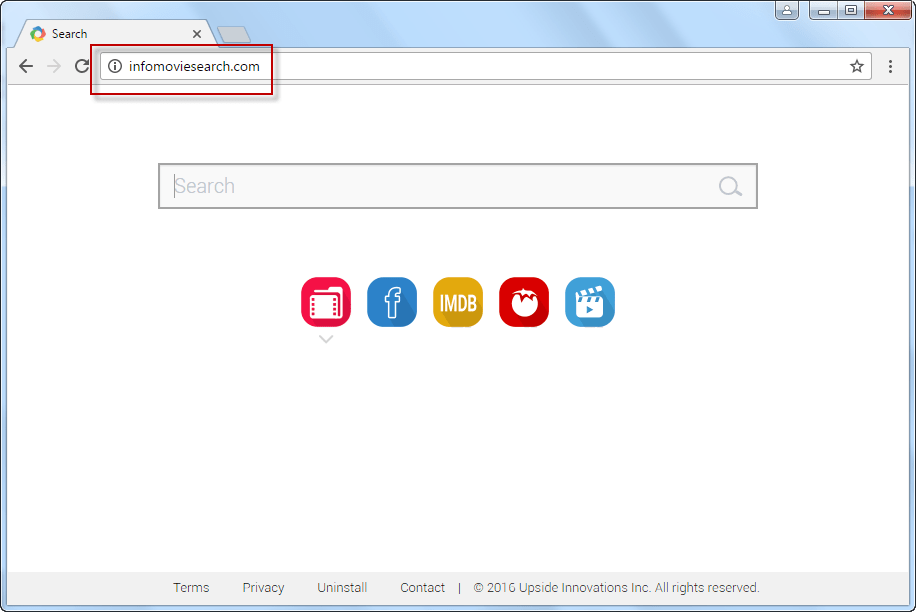This screenshot has height=612, width=916.
Task: Open the IMDB shortcut icon
Action: [x=458, y=302]
